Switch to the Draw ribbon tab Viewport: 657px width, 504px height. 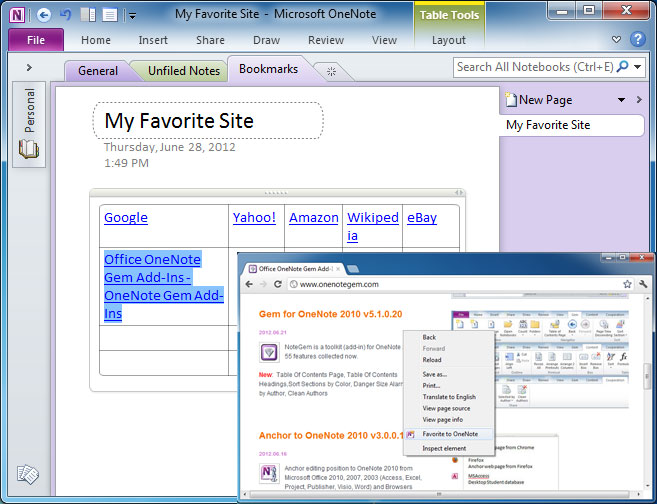(266, 40)
